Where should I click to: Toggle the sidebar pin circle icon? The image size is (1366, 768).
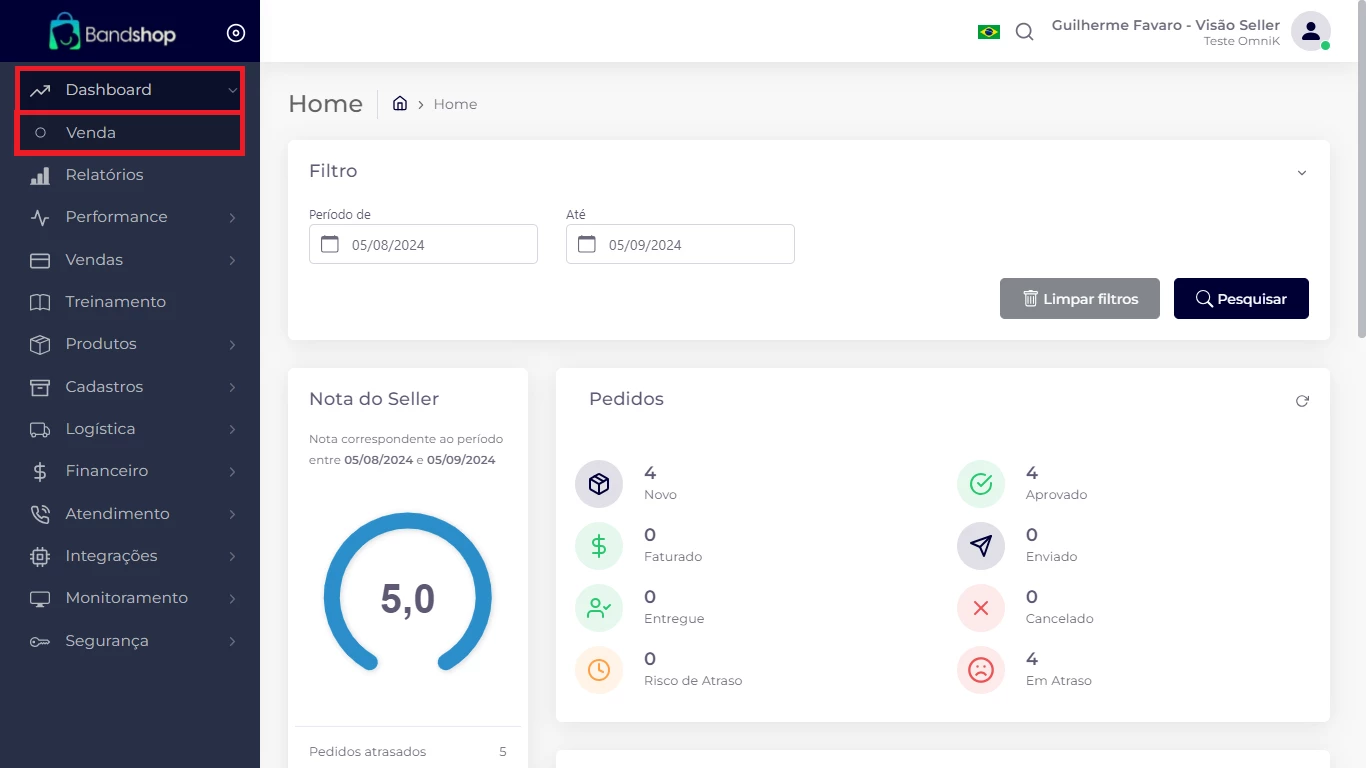point(236,33)
